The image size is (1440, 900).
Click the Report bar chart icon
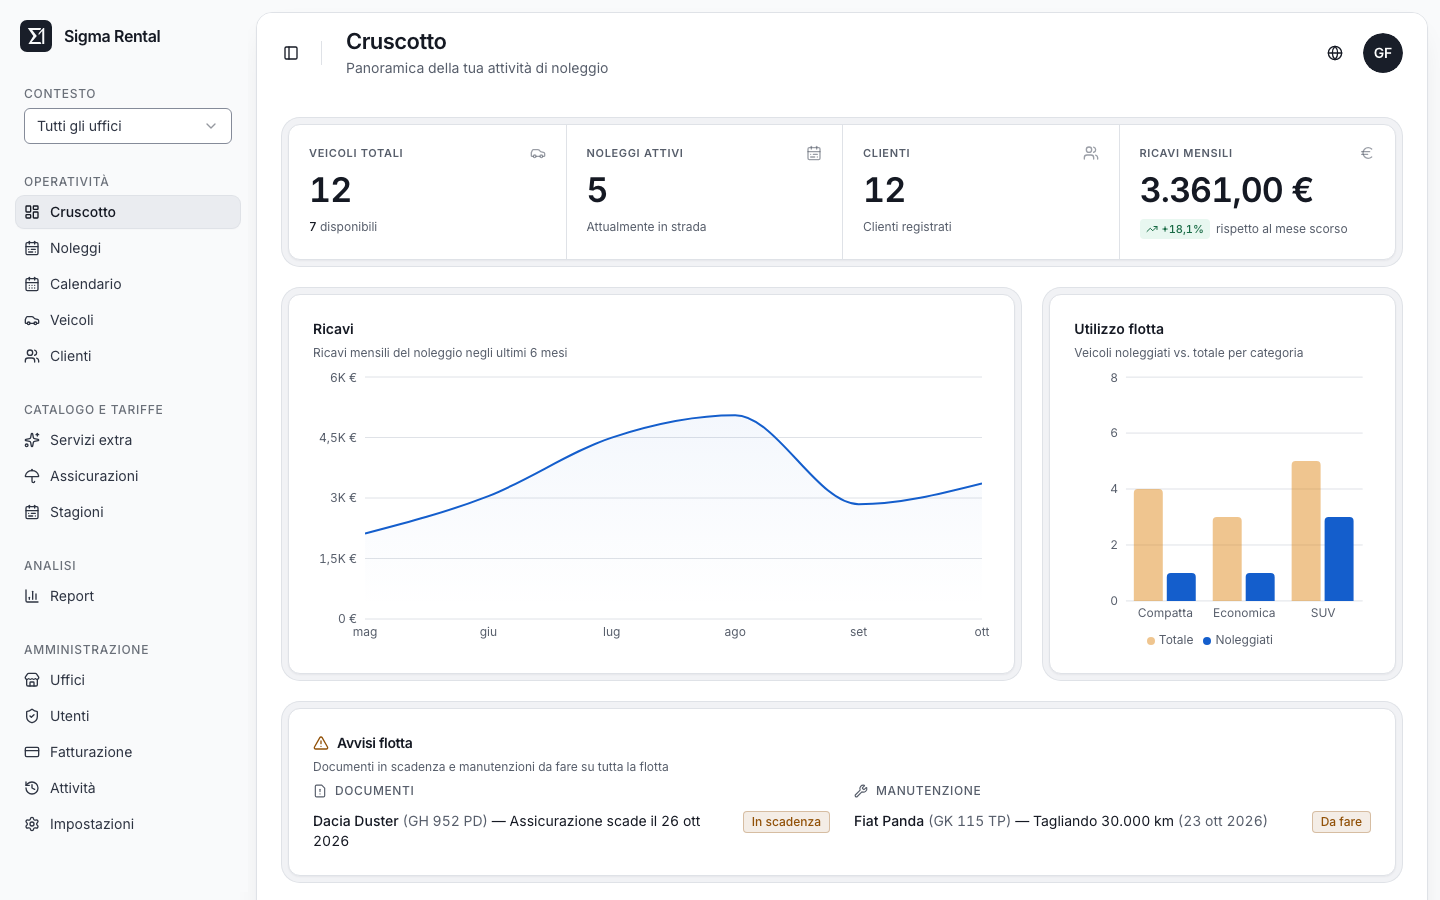(32, 596)
